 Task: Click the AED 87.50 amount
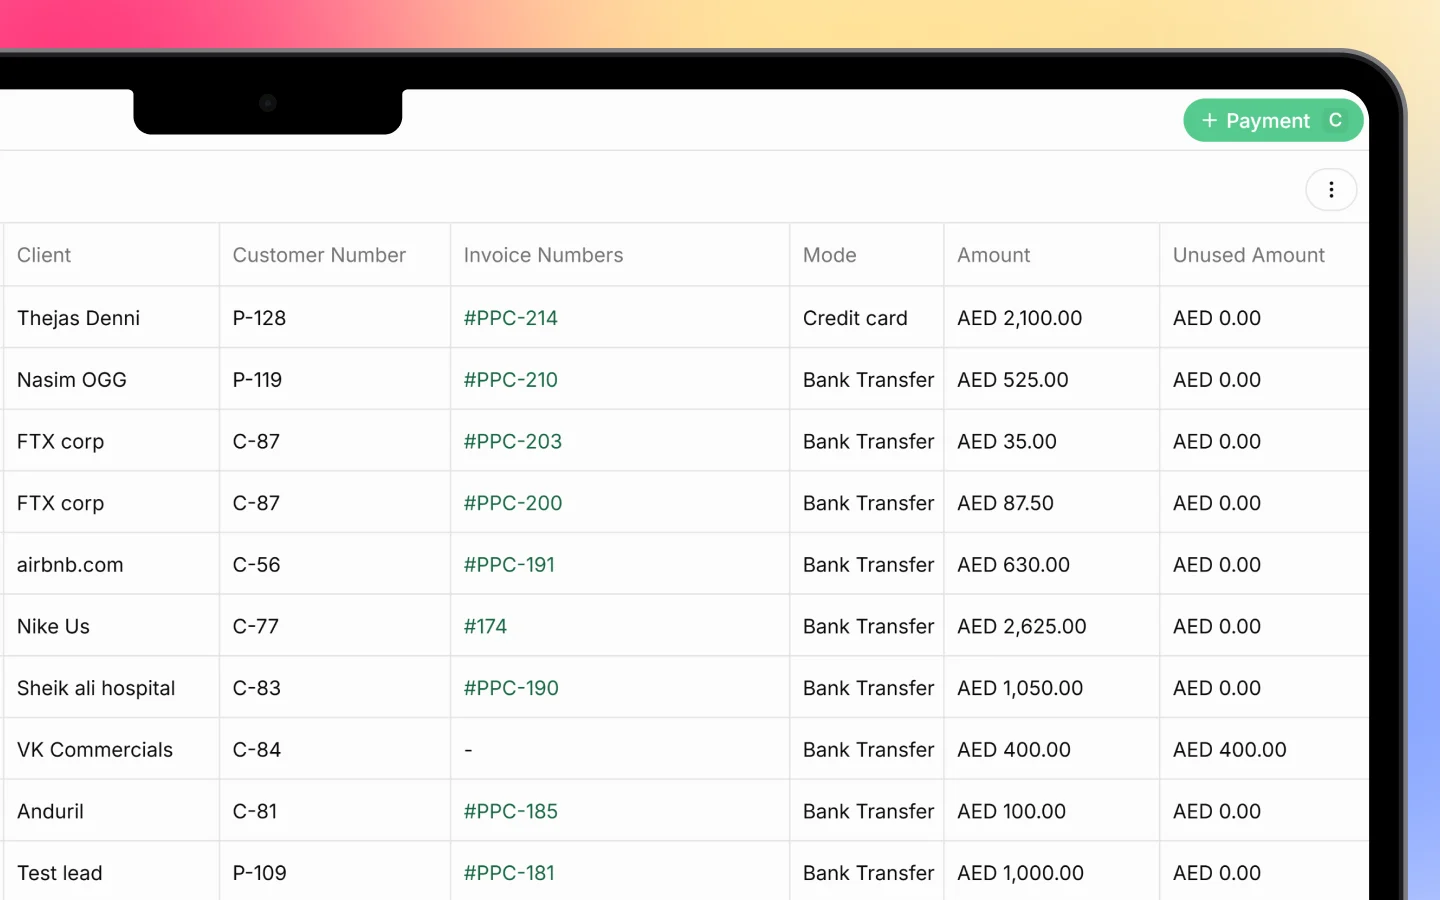1005,503
